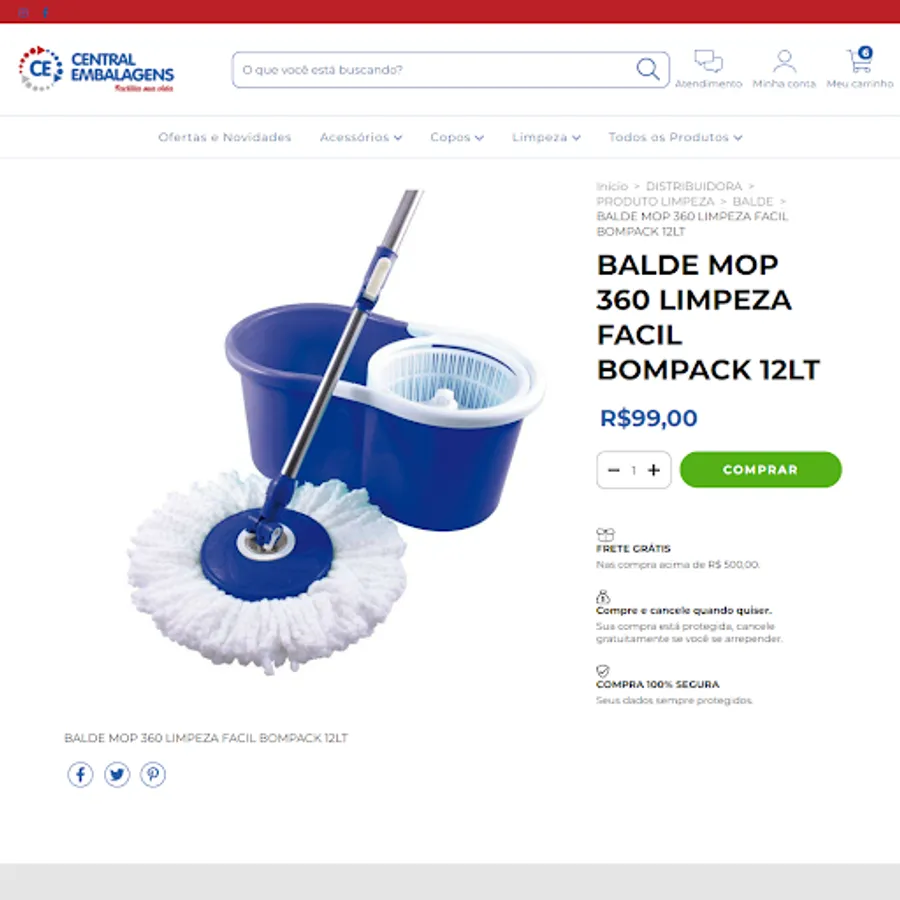Open Instagram icon in top red bar
This screenshot has height=900, width=900.
pyautogui.click(x=23, y=13)
